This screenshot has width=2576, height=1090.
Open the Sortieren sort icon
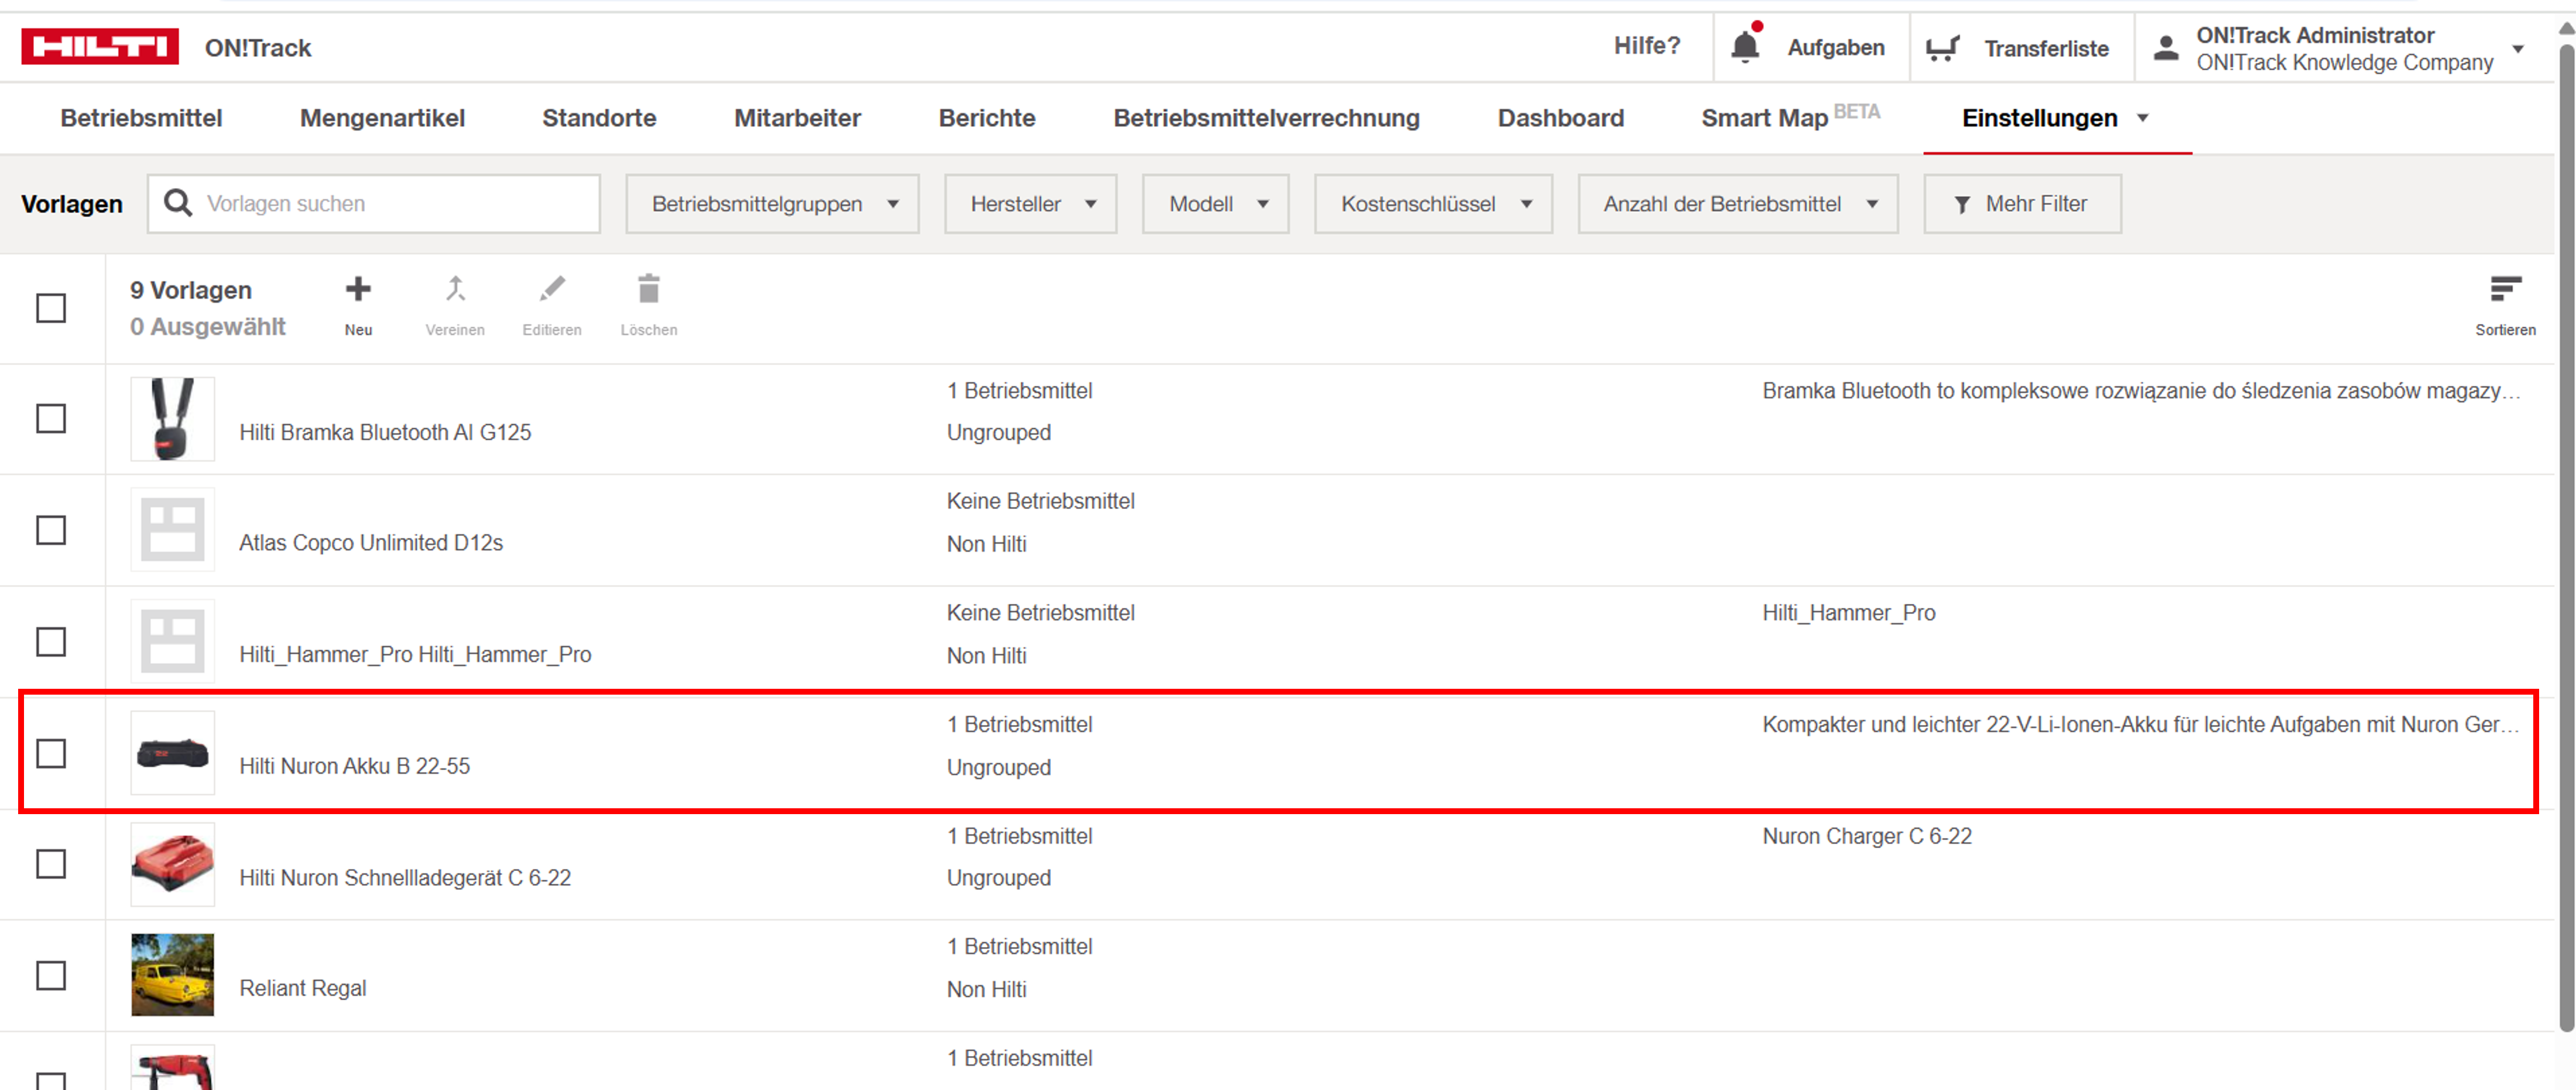[x=2505, y=290]
